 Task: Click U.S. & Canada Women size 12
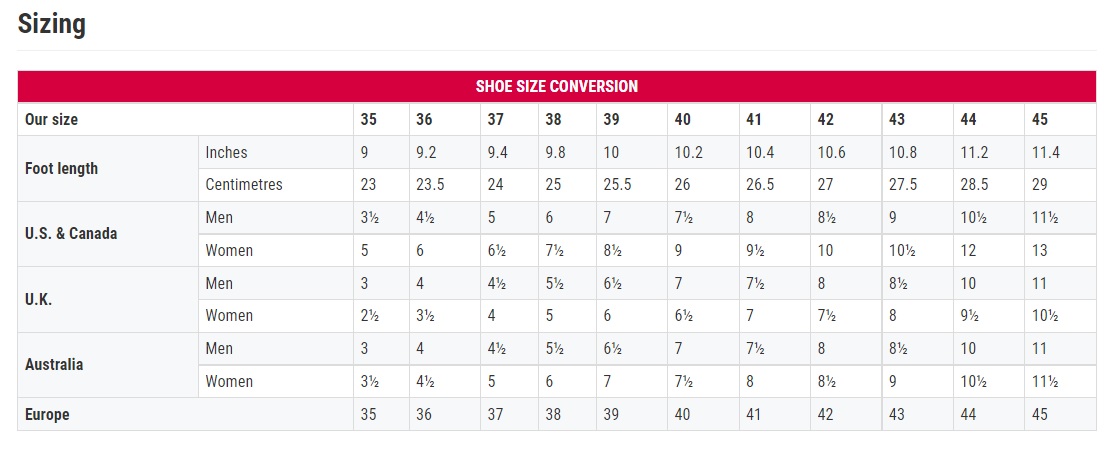(968, 250)
